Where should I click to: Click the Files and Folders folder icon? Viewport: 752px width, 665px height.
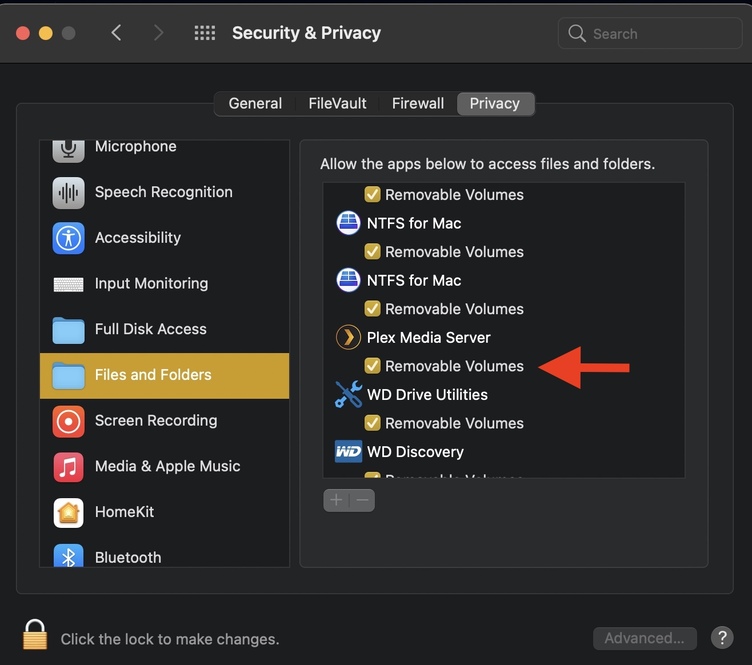[68, 375]
